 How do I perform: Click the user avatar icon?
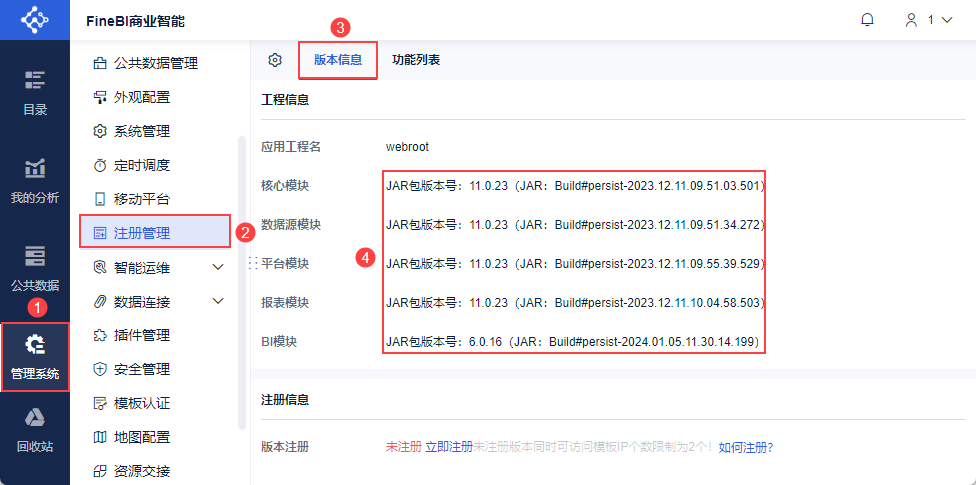tap(911, 20)
